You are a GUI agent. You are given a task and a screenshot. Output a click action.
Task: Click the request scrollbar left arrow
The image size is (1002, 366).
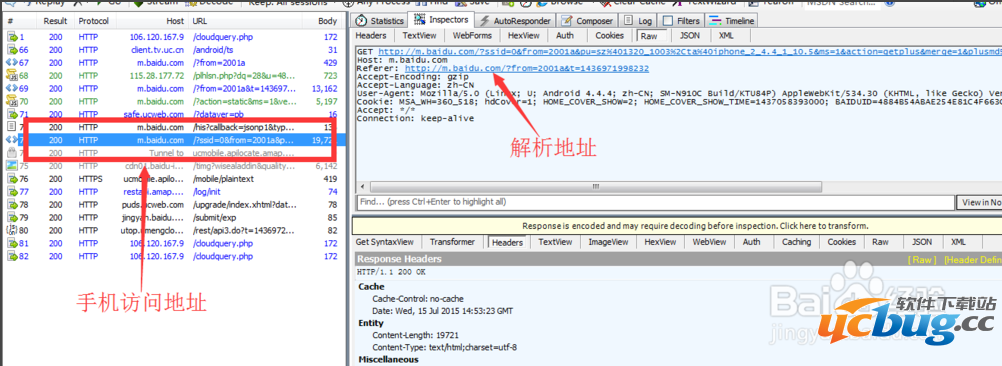coord(363,187)
